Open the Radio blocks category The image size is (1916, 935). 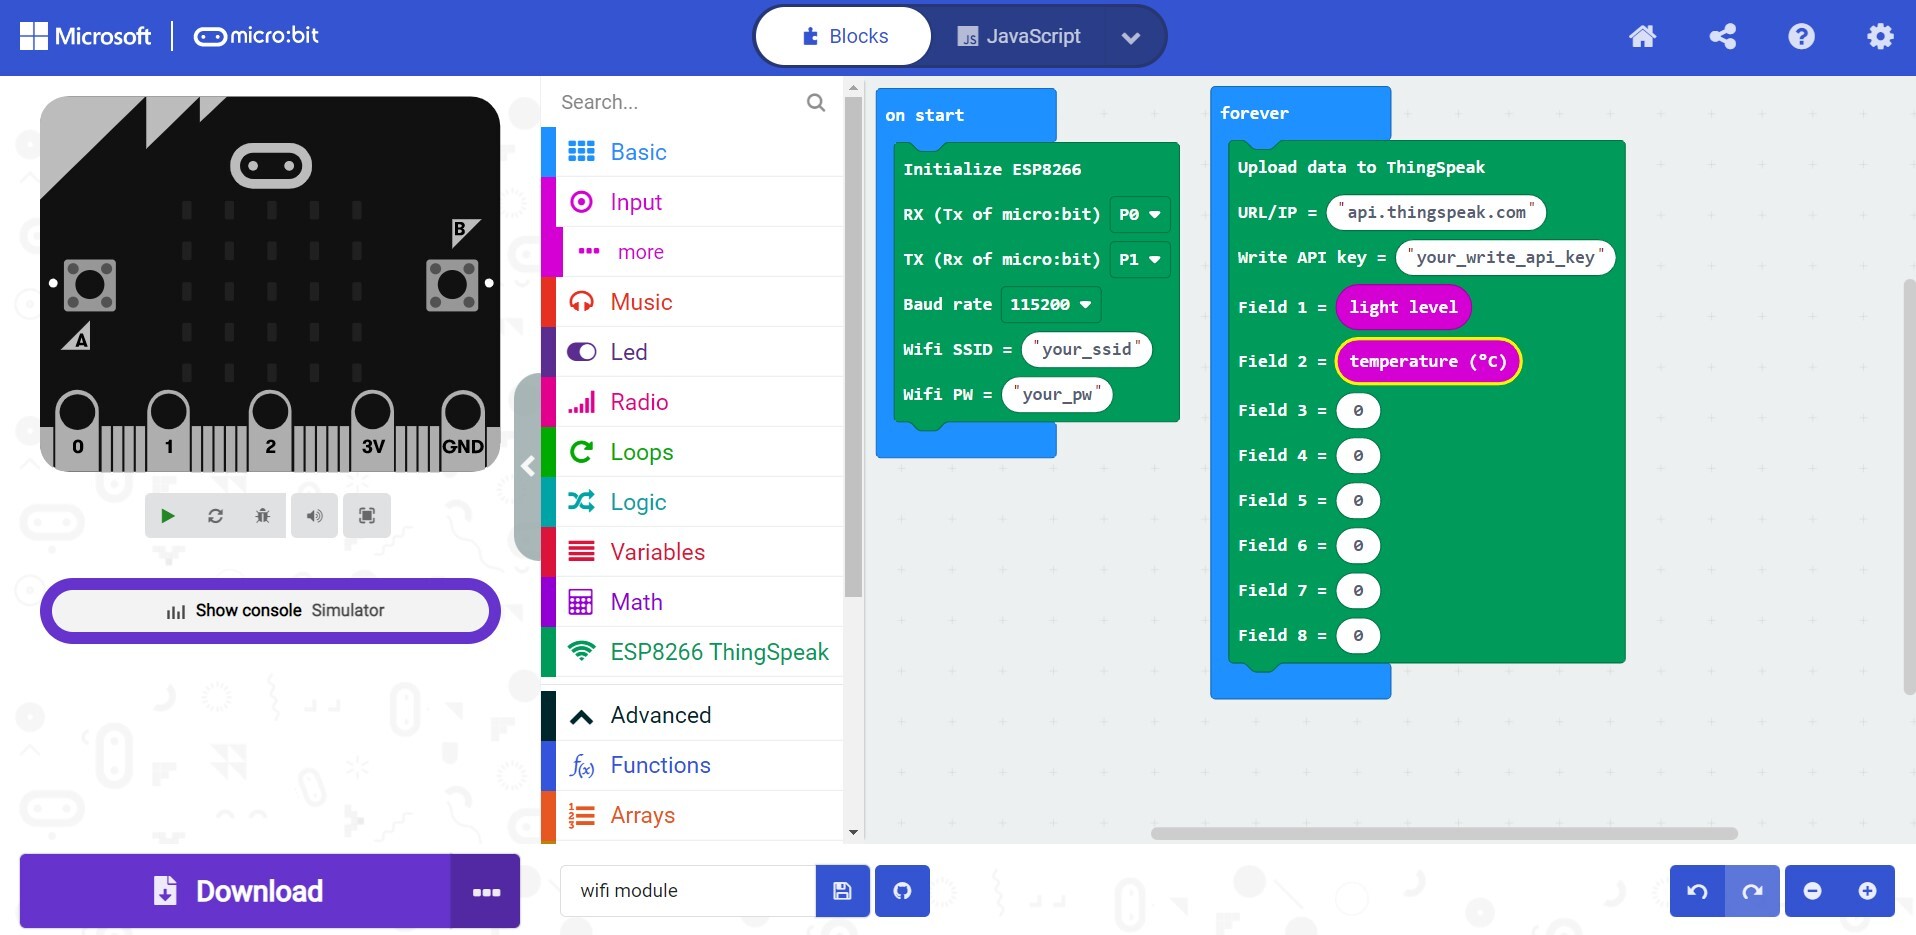click(x=692, y=402)
